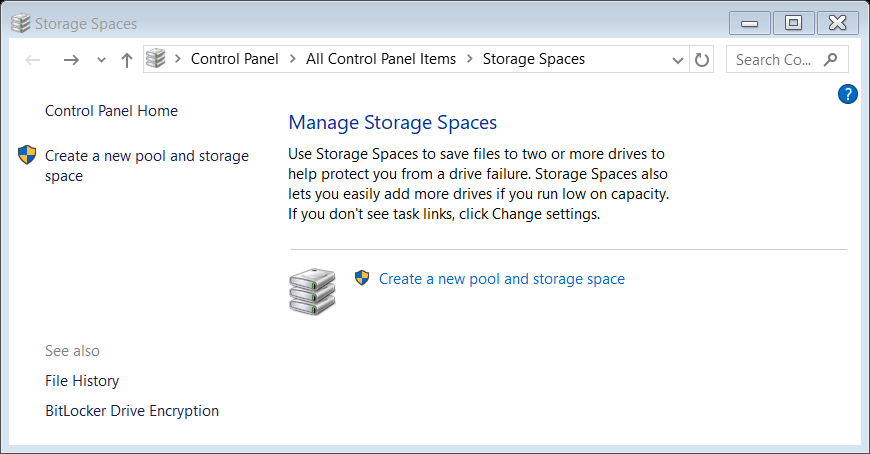The width and height of the screenshot is (870, 454).
Task: Click main Create a new pool and storage space link
Action: coord(502,279)
